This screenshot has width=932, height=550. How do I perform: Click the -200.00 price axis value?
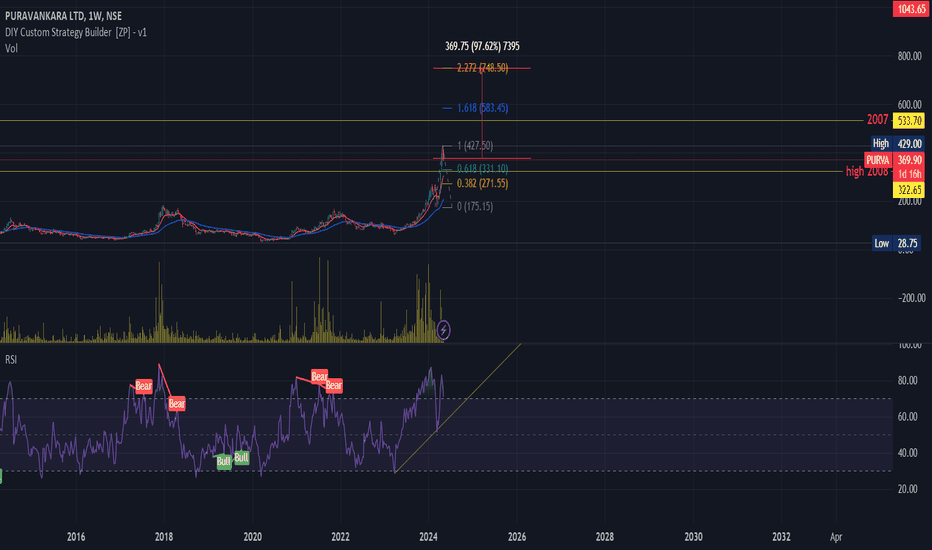[x=911, y=298]
